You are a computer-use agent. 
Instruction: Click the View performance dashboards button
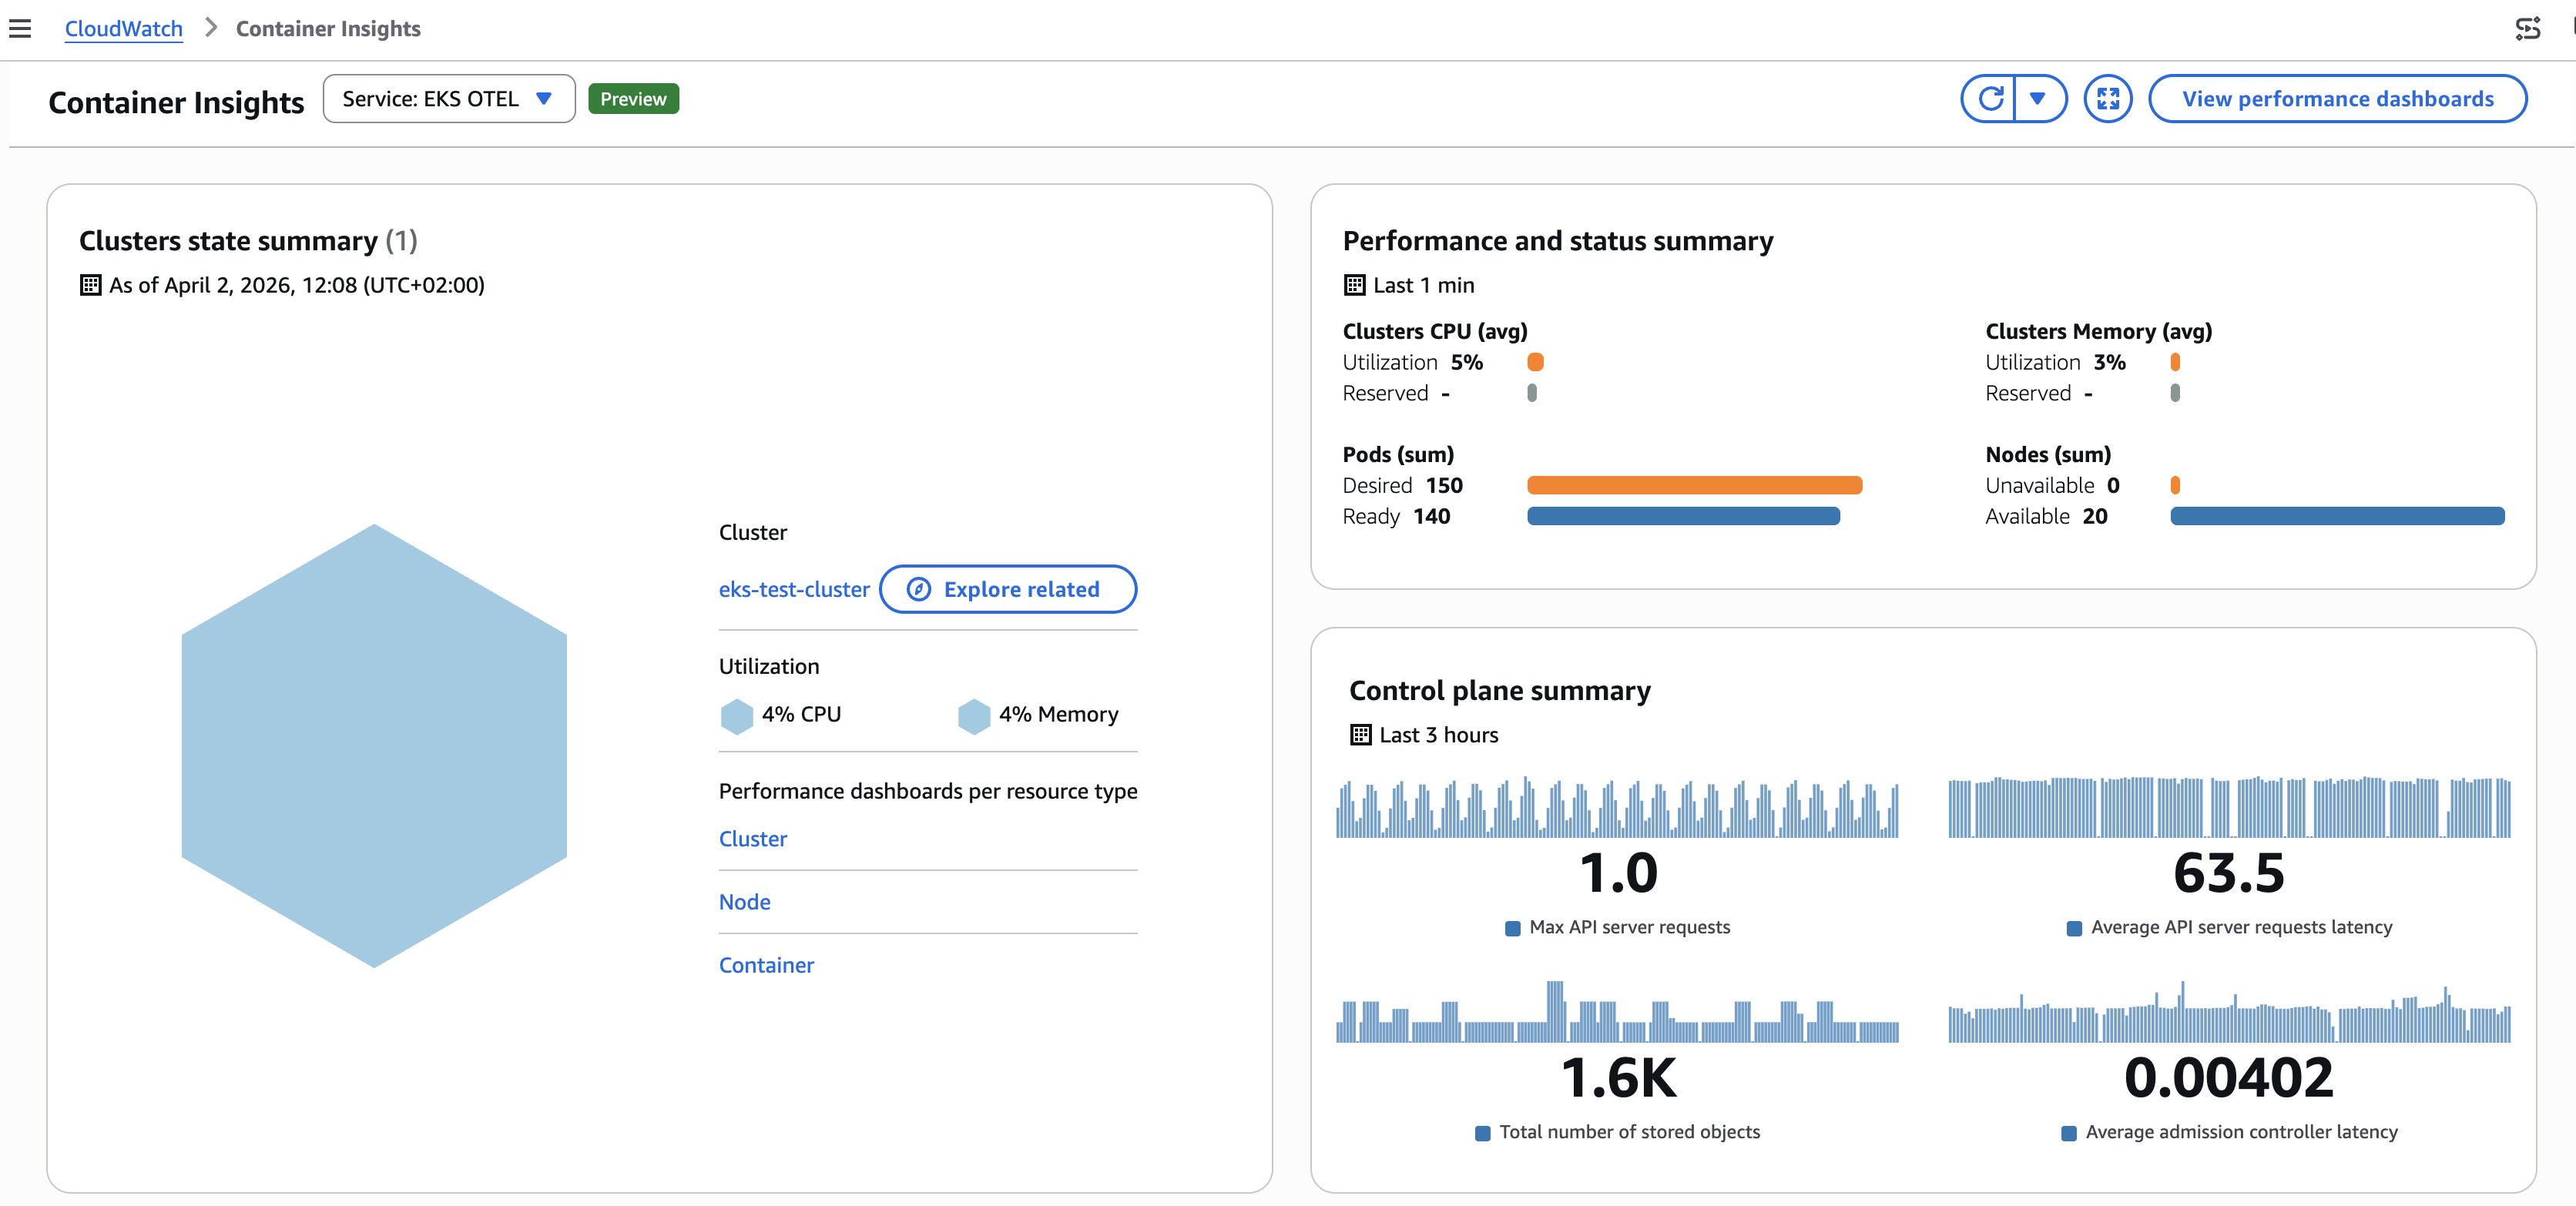pos(2338,98)
